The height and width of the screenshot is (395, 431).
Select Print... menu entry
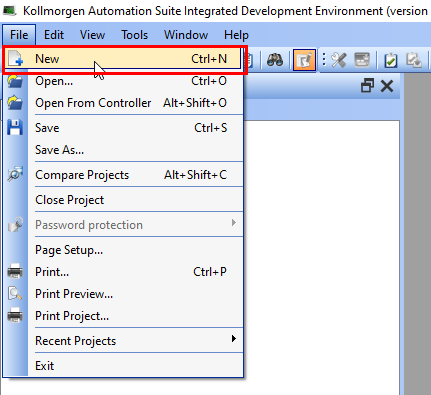(123, 272)
